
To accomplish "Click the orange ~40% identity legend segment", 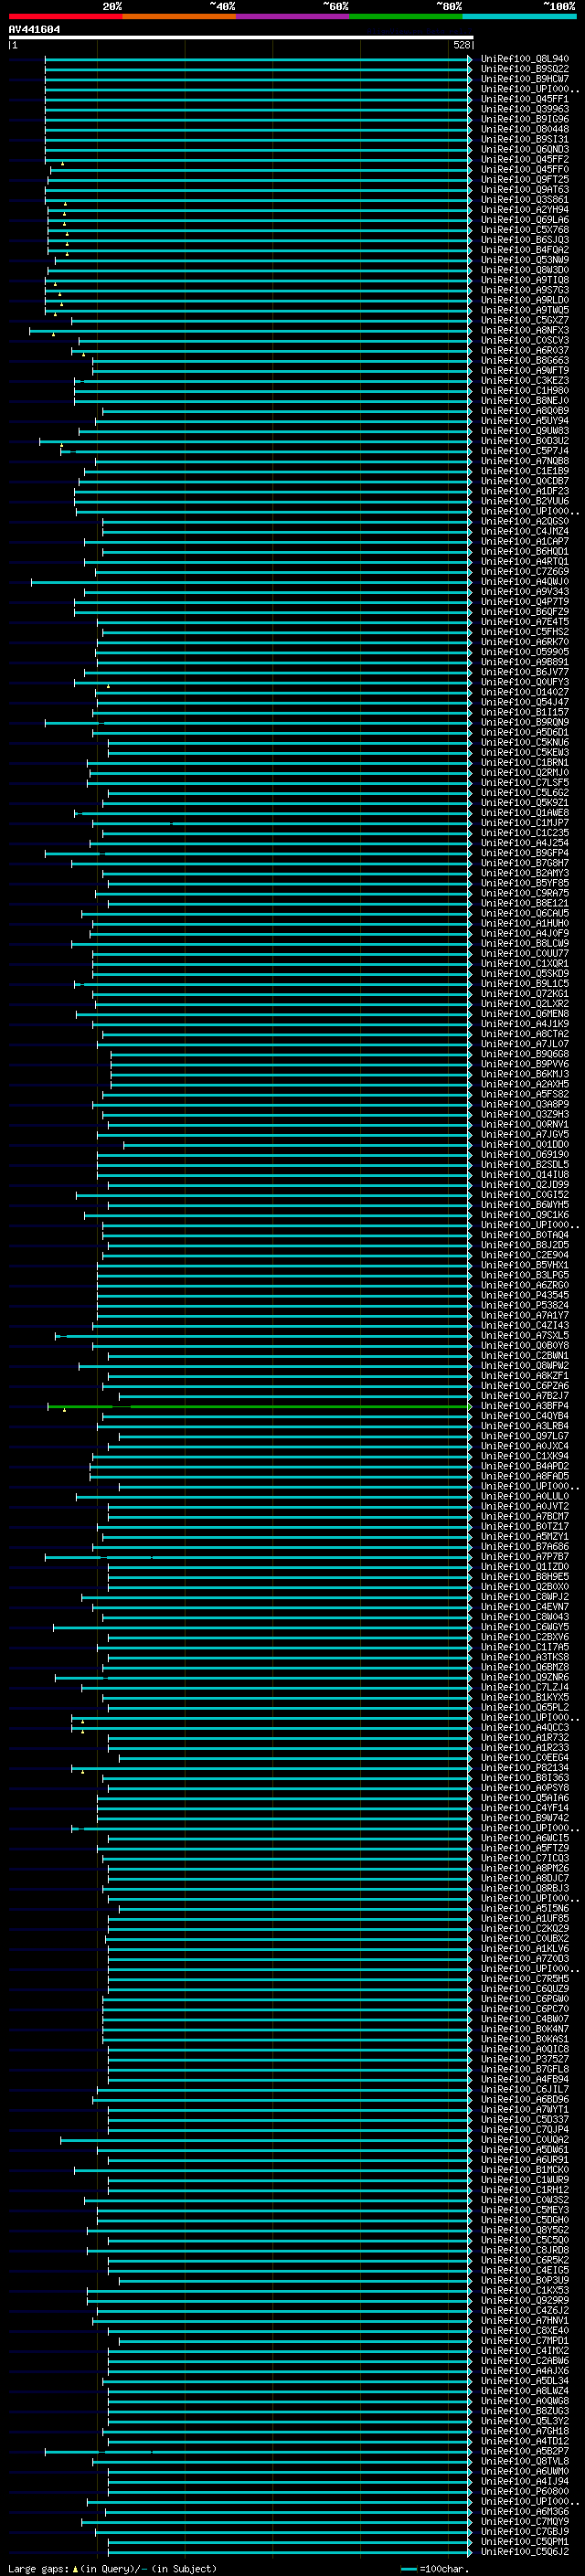I will point(179,17).
